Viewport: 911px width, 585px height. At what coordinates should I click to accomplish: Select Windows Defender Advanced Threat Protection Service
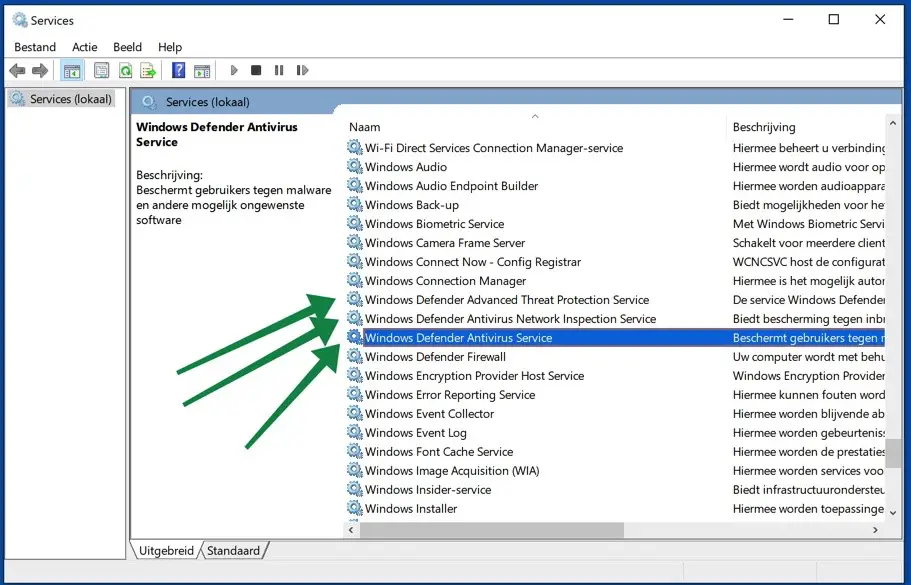click(507, 300)
